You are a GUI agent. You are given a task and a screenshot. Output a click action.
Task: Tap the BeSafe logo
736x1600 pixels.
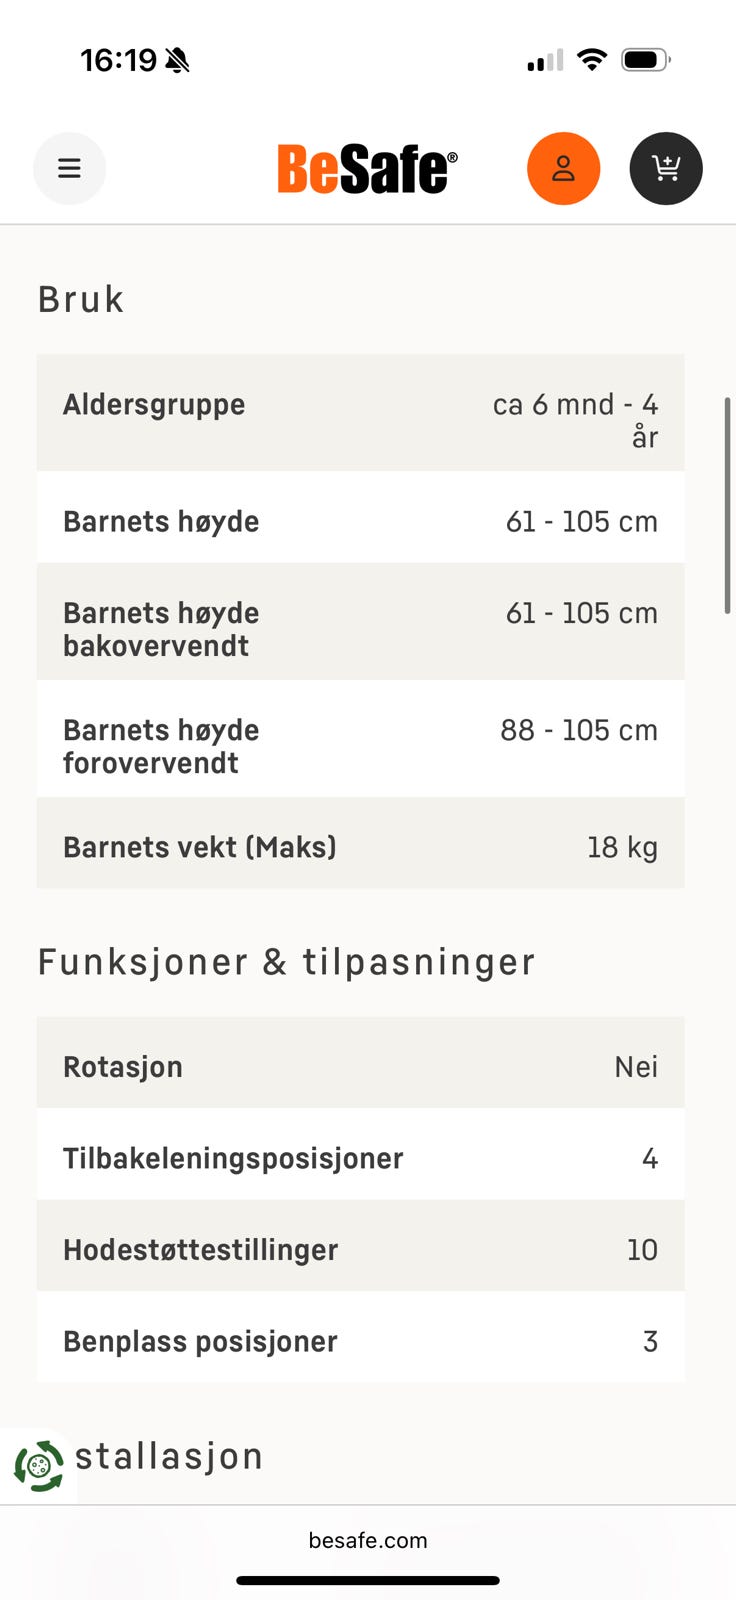tap(367, 169)
